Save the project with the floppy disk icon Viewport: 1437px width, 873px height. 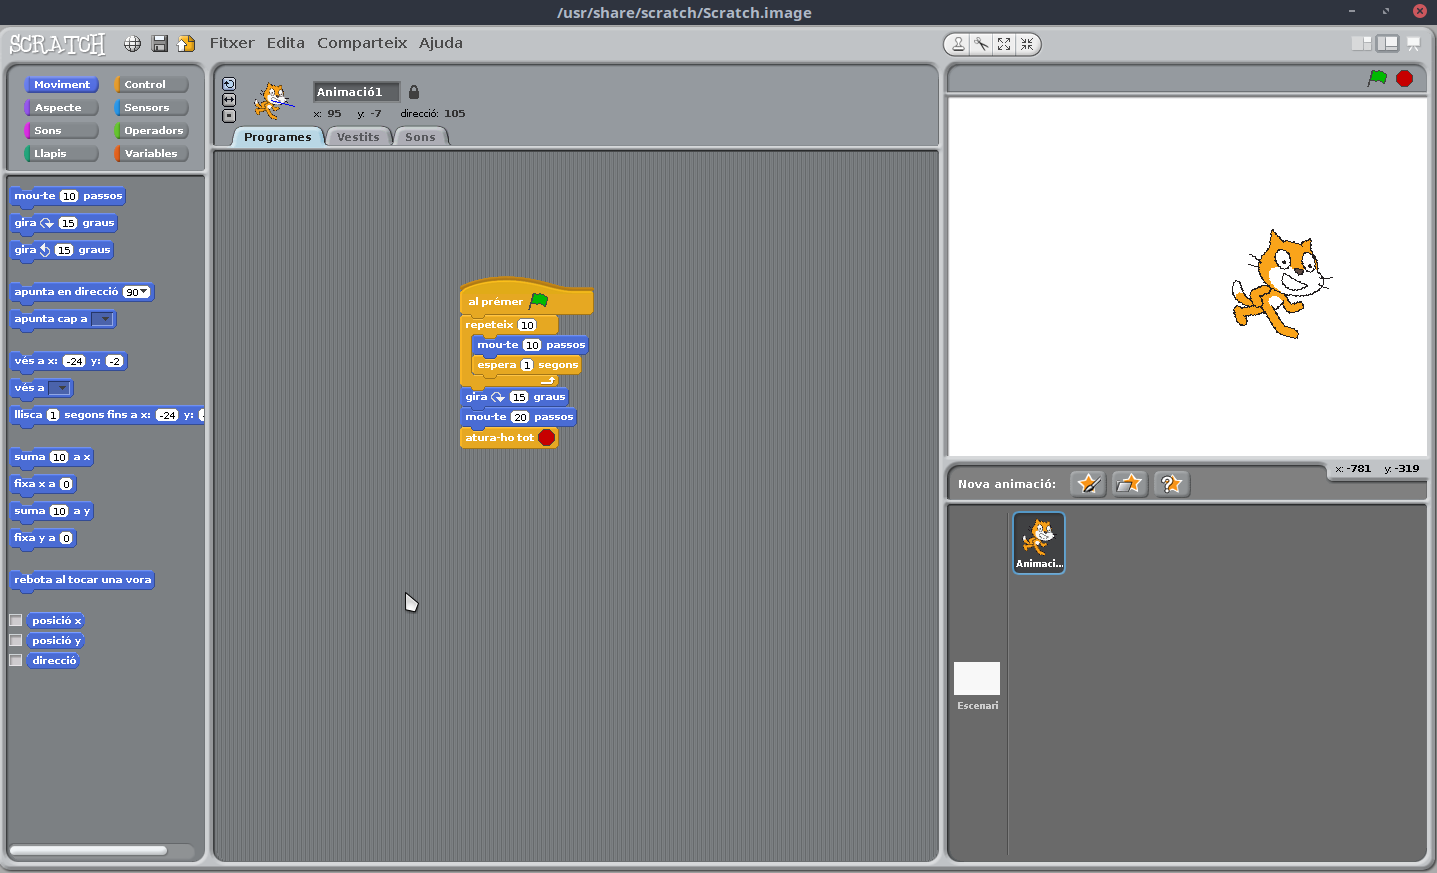(159, 44)
